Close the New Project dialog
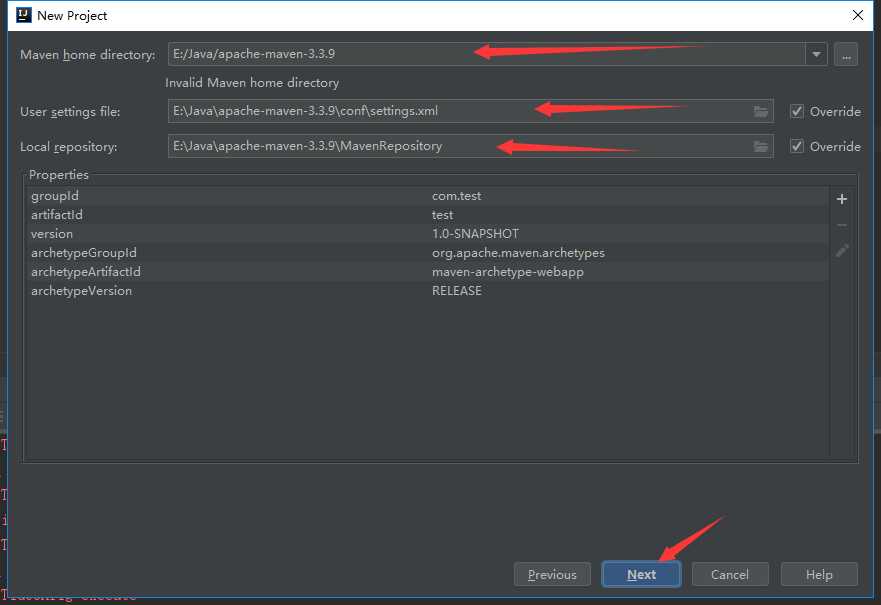 (857, 15)
